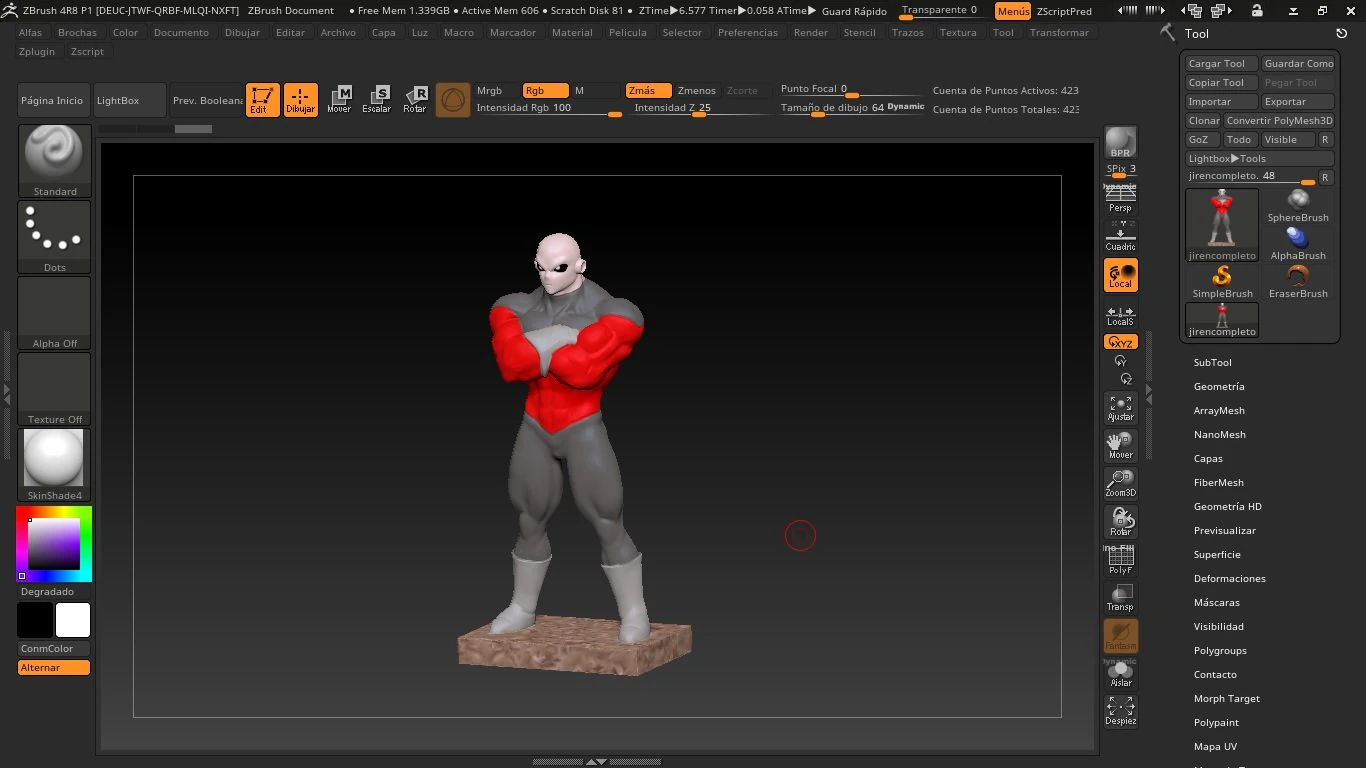This screenshot has height=768, width=1366.
Task: Toggle Fantasma ghost transparency
Action: coord(1121,636)
